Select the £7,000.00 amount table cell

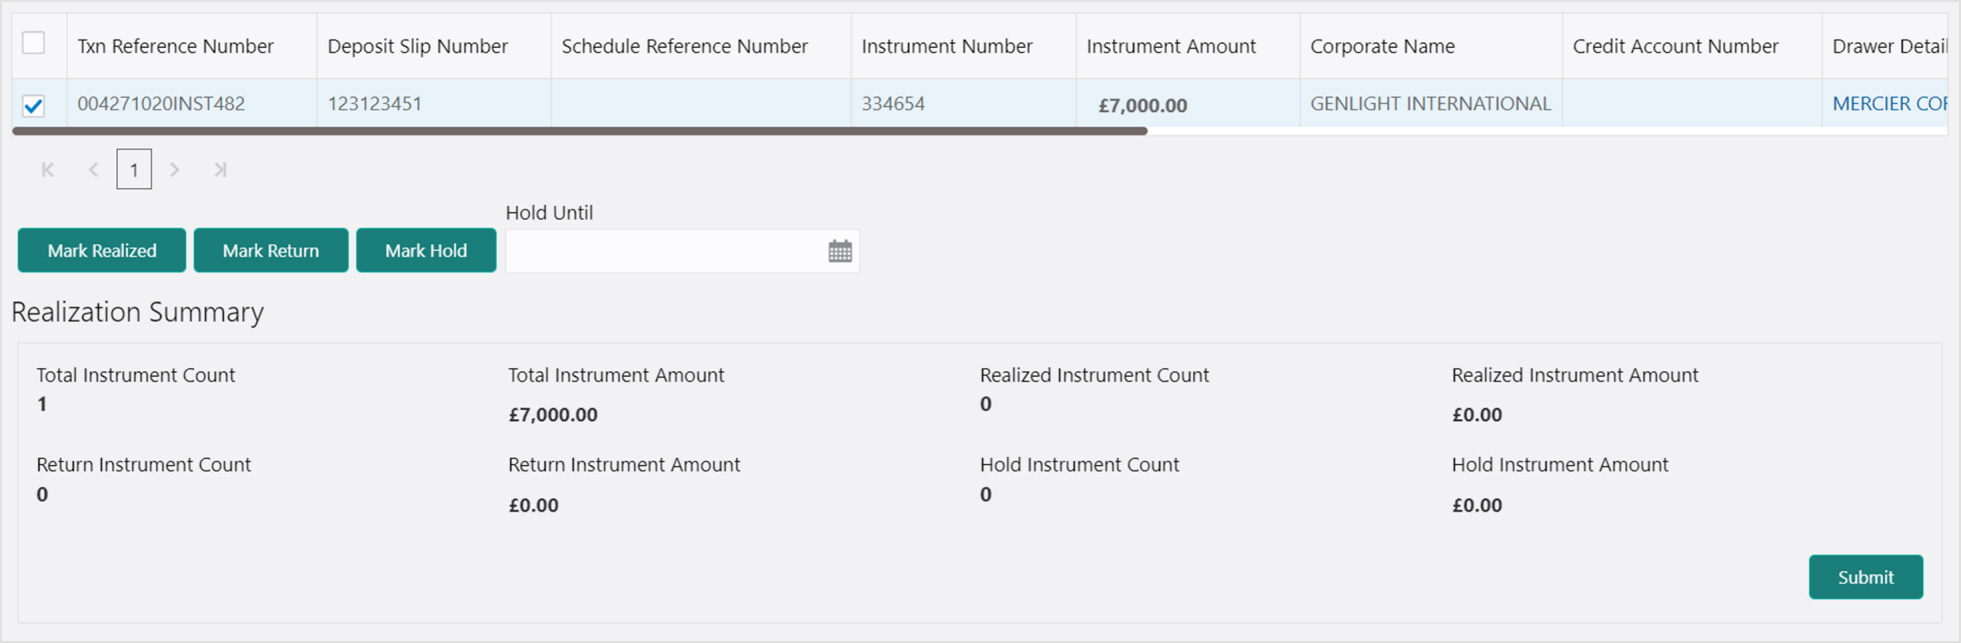point(1188,104)
